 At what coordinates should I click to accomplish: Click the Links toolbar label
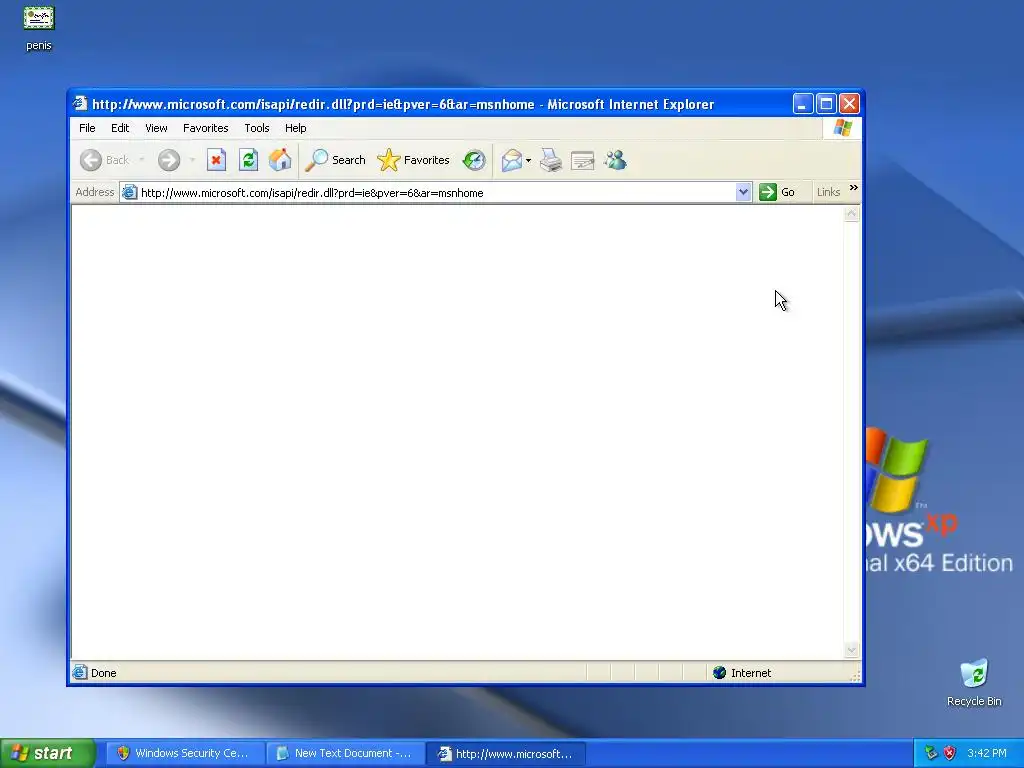[828, 192]
